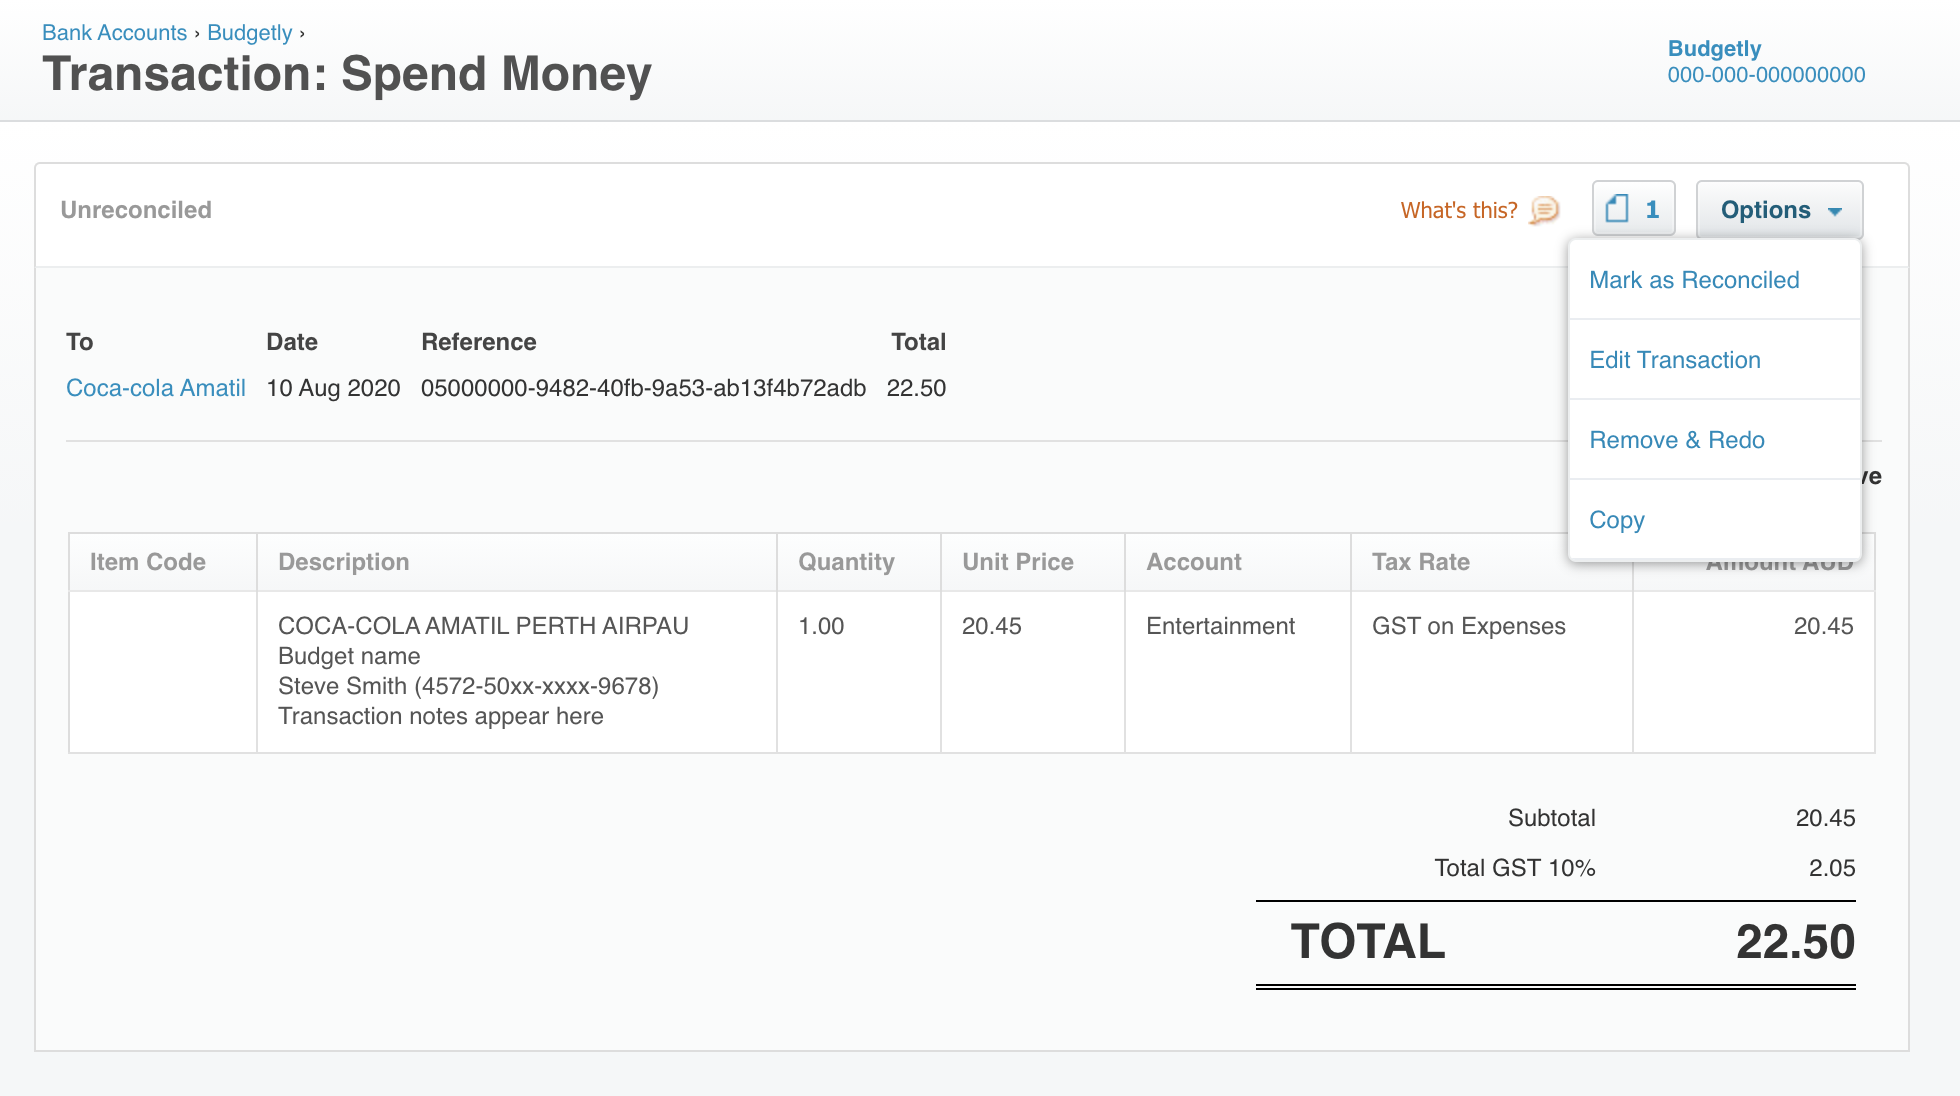Choose Edit Transaction from the Options menu
The image size is (1960, 1096).
[x=1675, y=360]
